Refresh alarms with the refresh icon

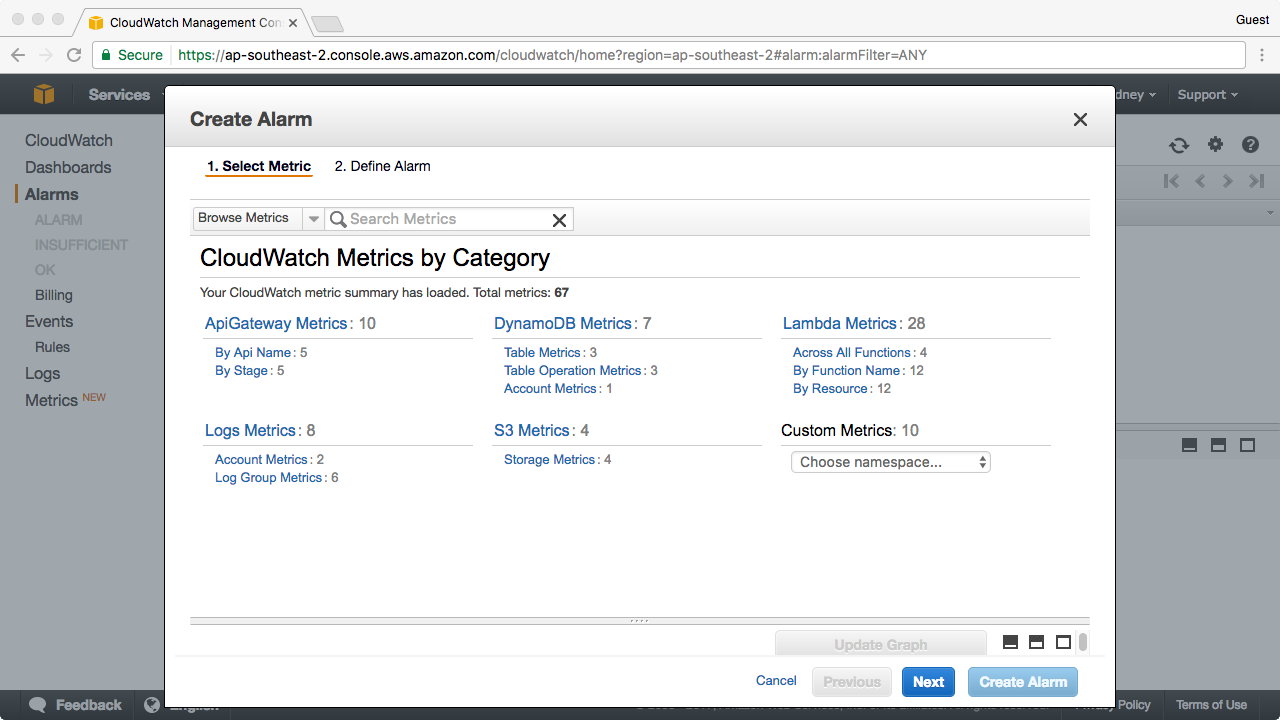[1179, 145]
